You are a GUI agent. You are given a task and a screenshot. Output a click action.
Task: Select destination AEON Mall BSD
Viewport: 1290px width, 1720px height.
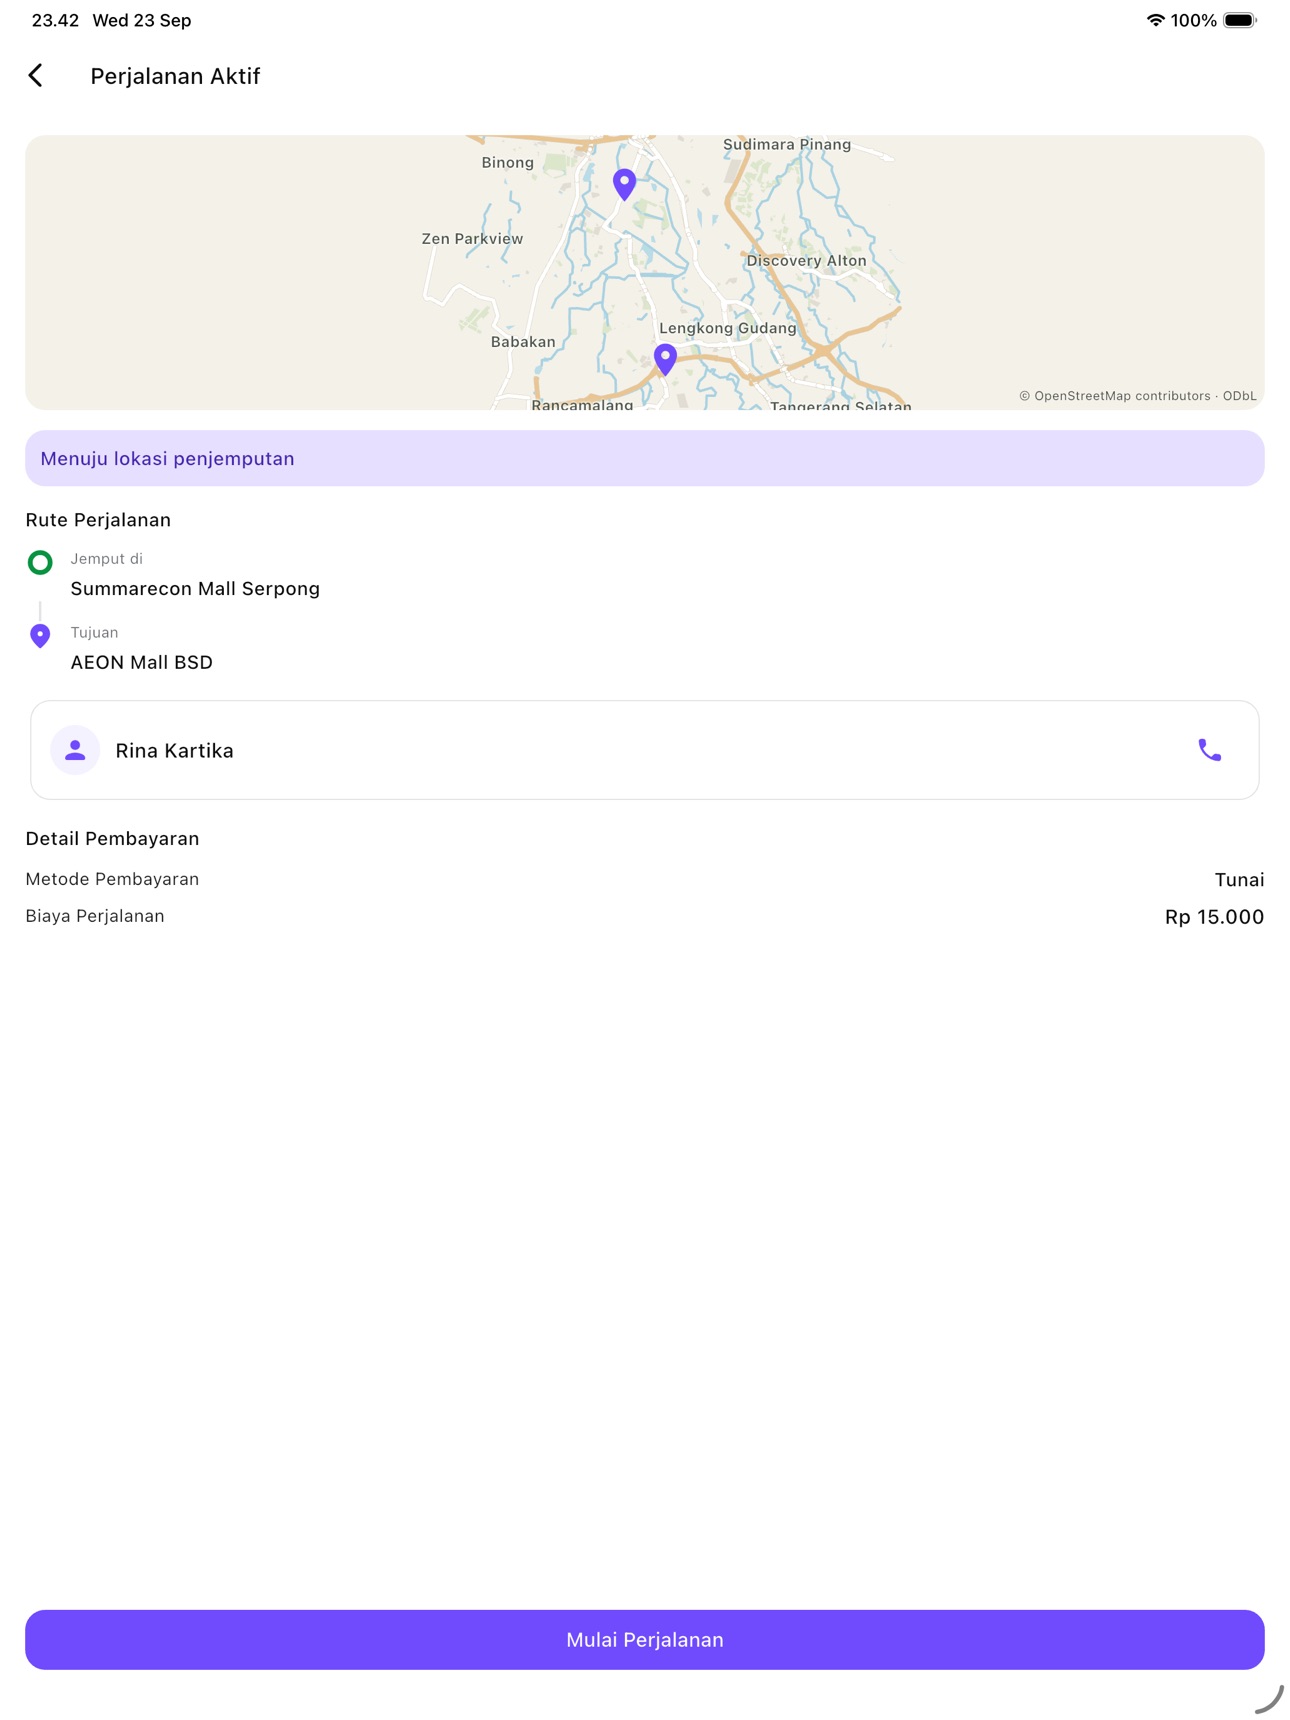[142, 662]
